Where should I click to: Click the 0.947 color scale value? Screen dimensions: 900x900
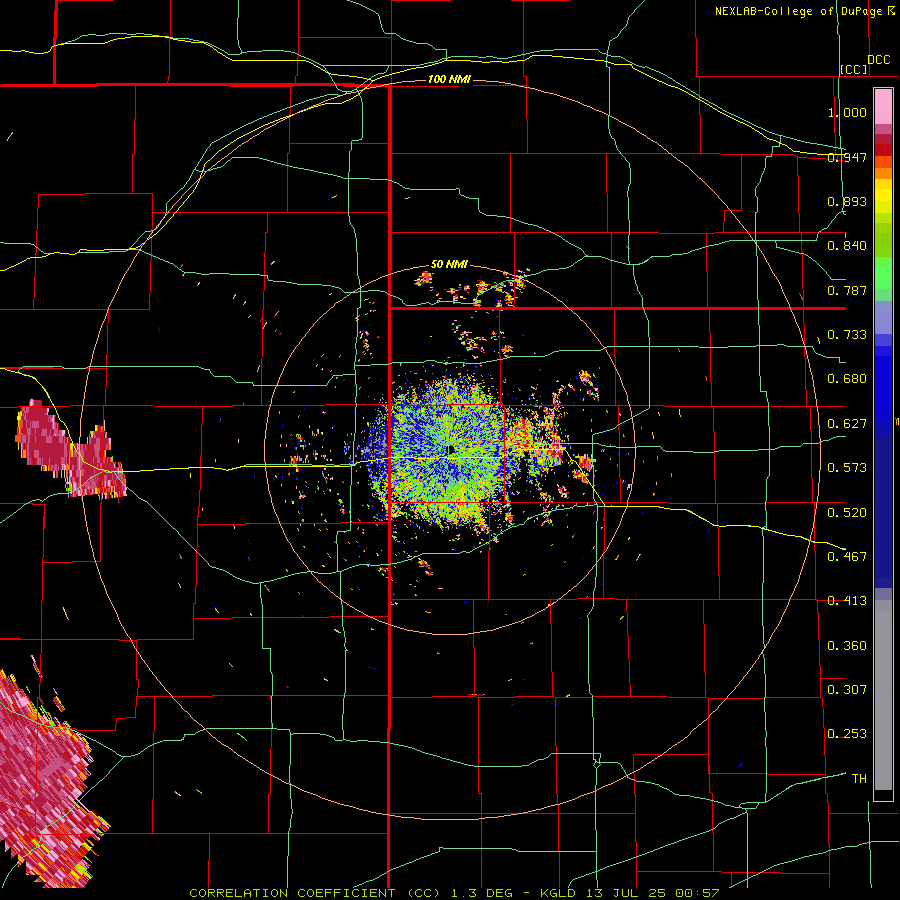pos(847,157)
